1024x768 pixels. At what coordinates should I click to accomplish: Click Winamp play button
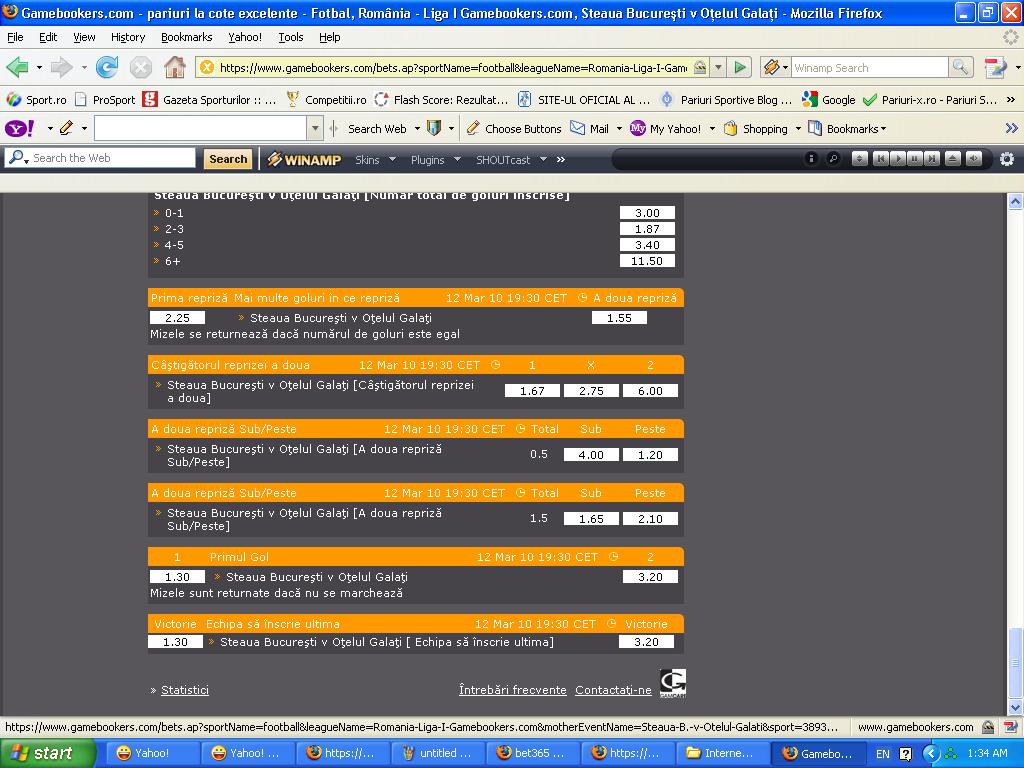coord(898,159)
